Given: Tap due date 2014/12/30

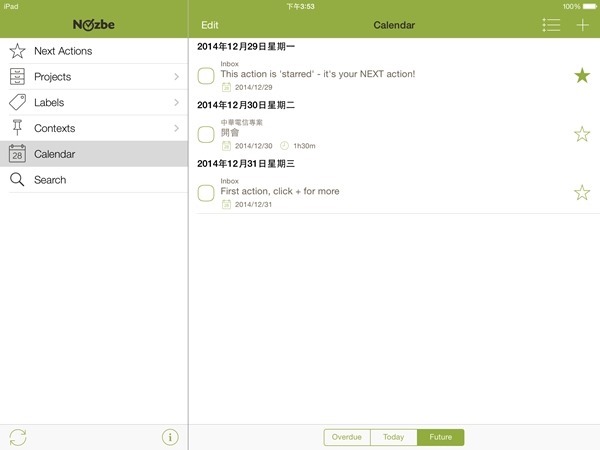Looking at the screenshot, I should 253,146.
